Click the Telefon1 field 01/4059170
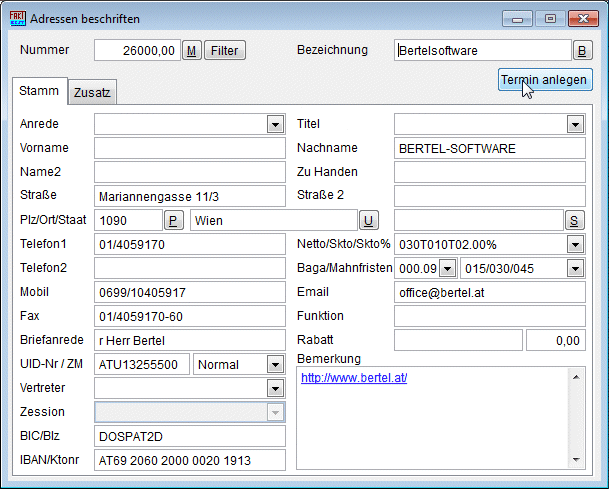Image resolution: width=609 pixels, height=489 pixels. [190, 244]
